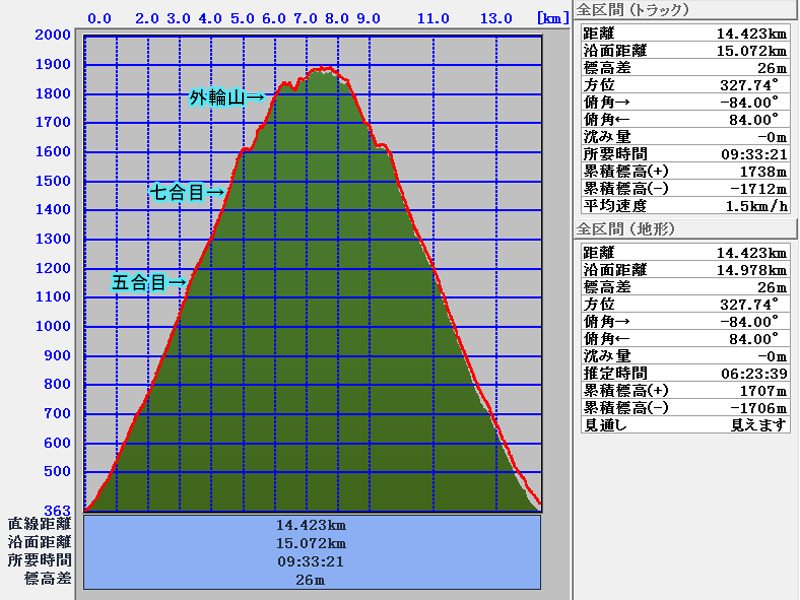Click the 13.0 distance axis label
This screenshot has width=800, height=600.
[x=496, y=18]
